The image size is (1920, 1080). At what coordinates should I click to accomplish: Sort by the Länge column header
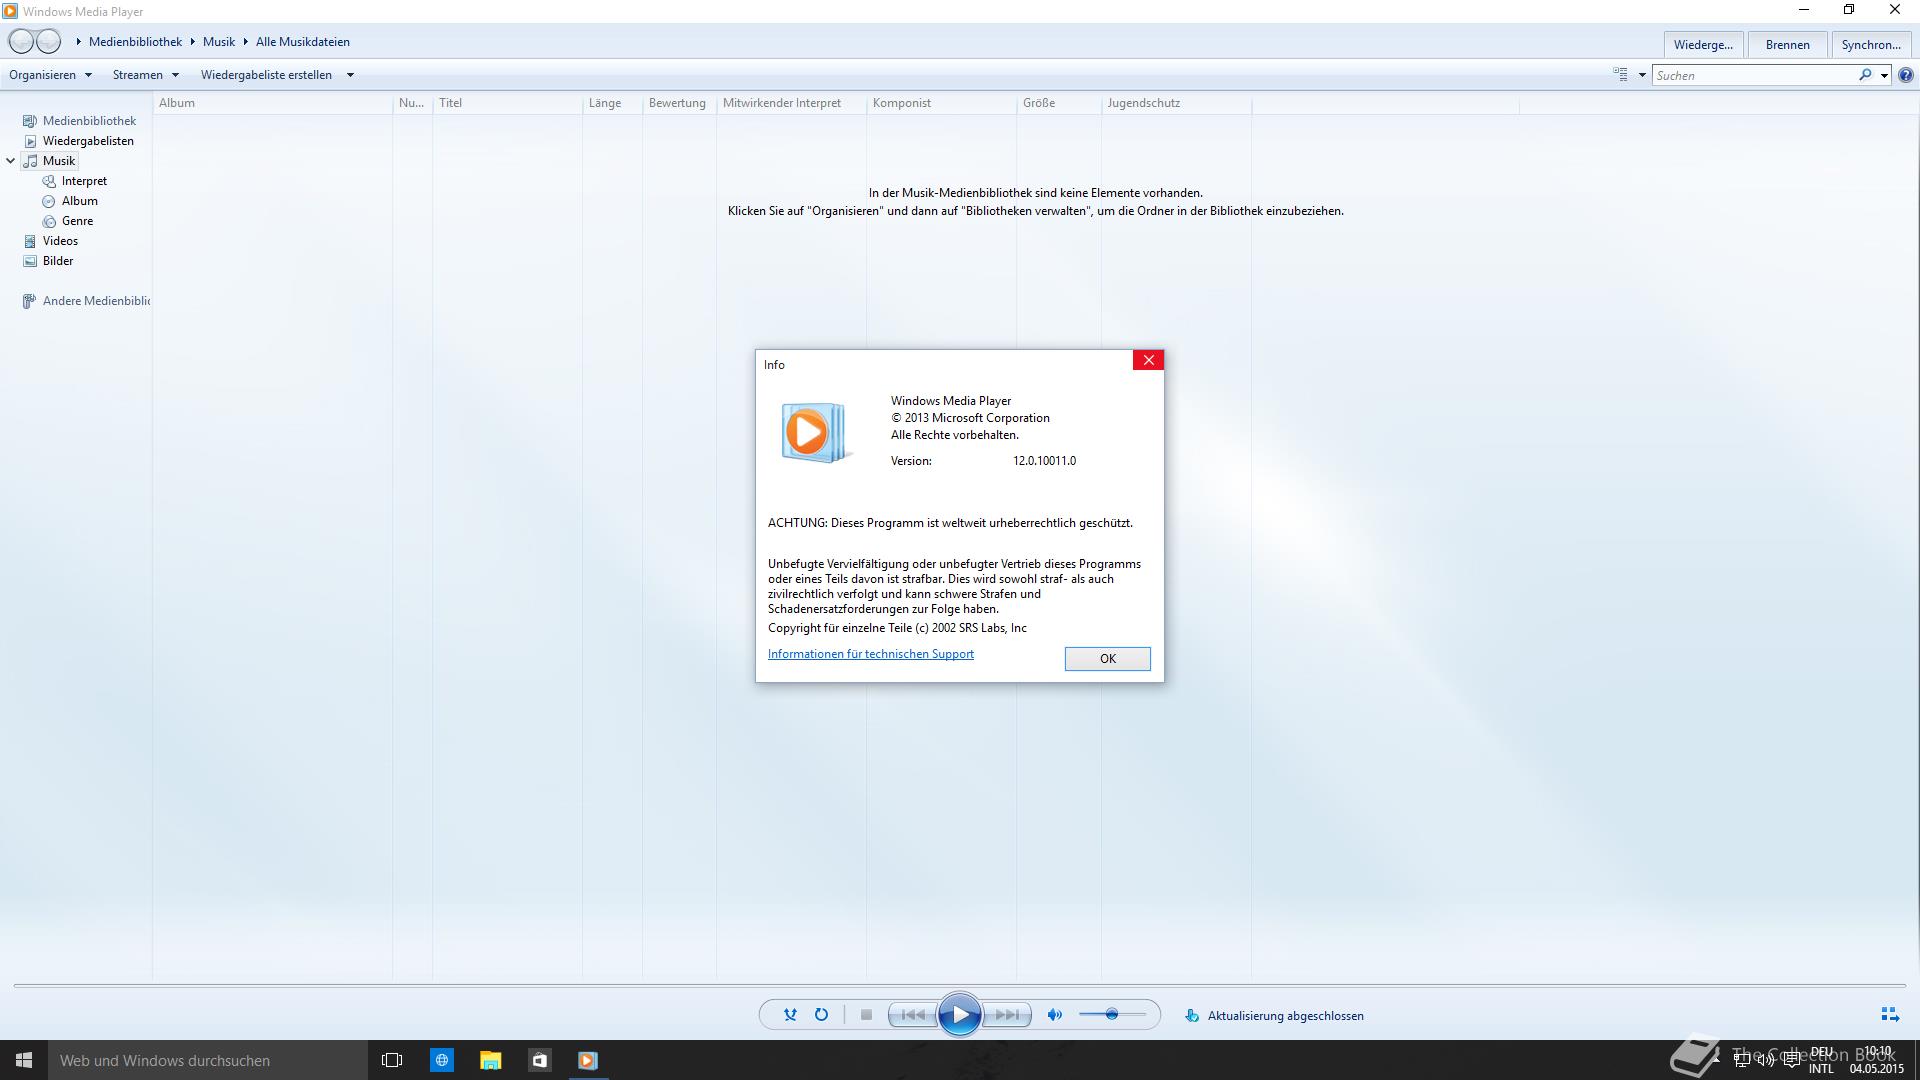tap(613, 103)
